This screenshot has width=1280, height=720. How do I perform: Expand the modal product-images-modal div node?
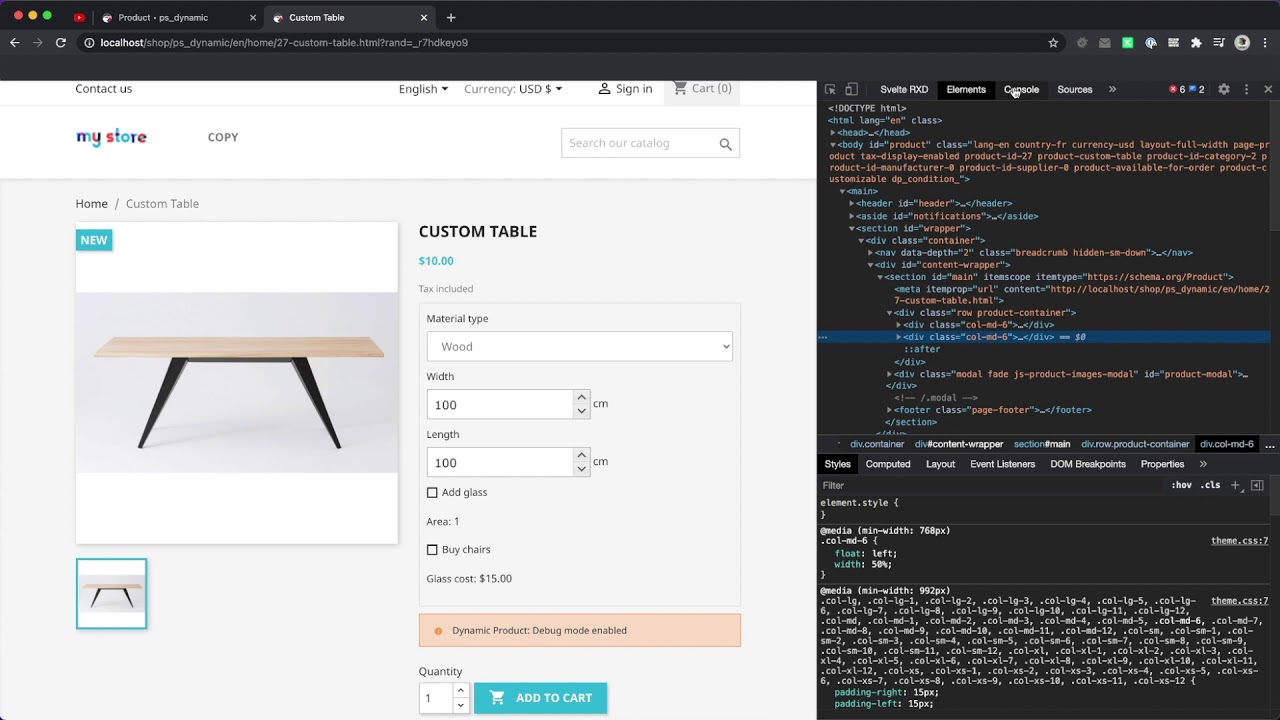tap(889, 374)
